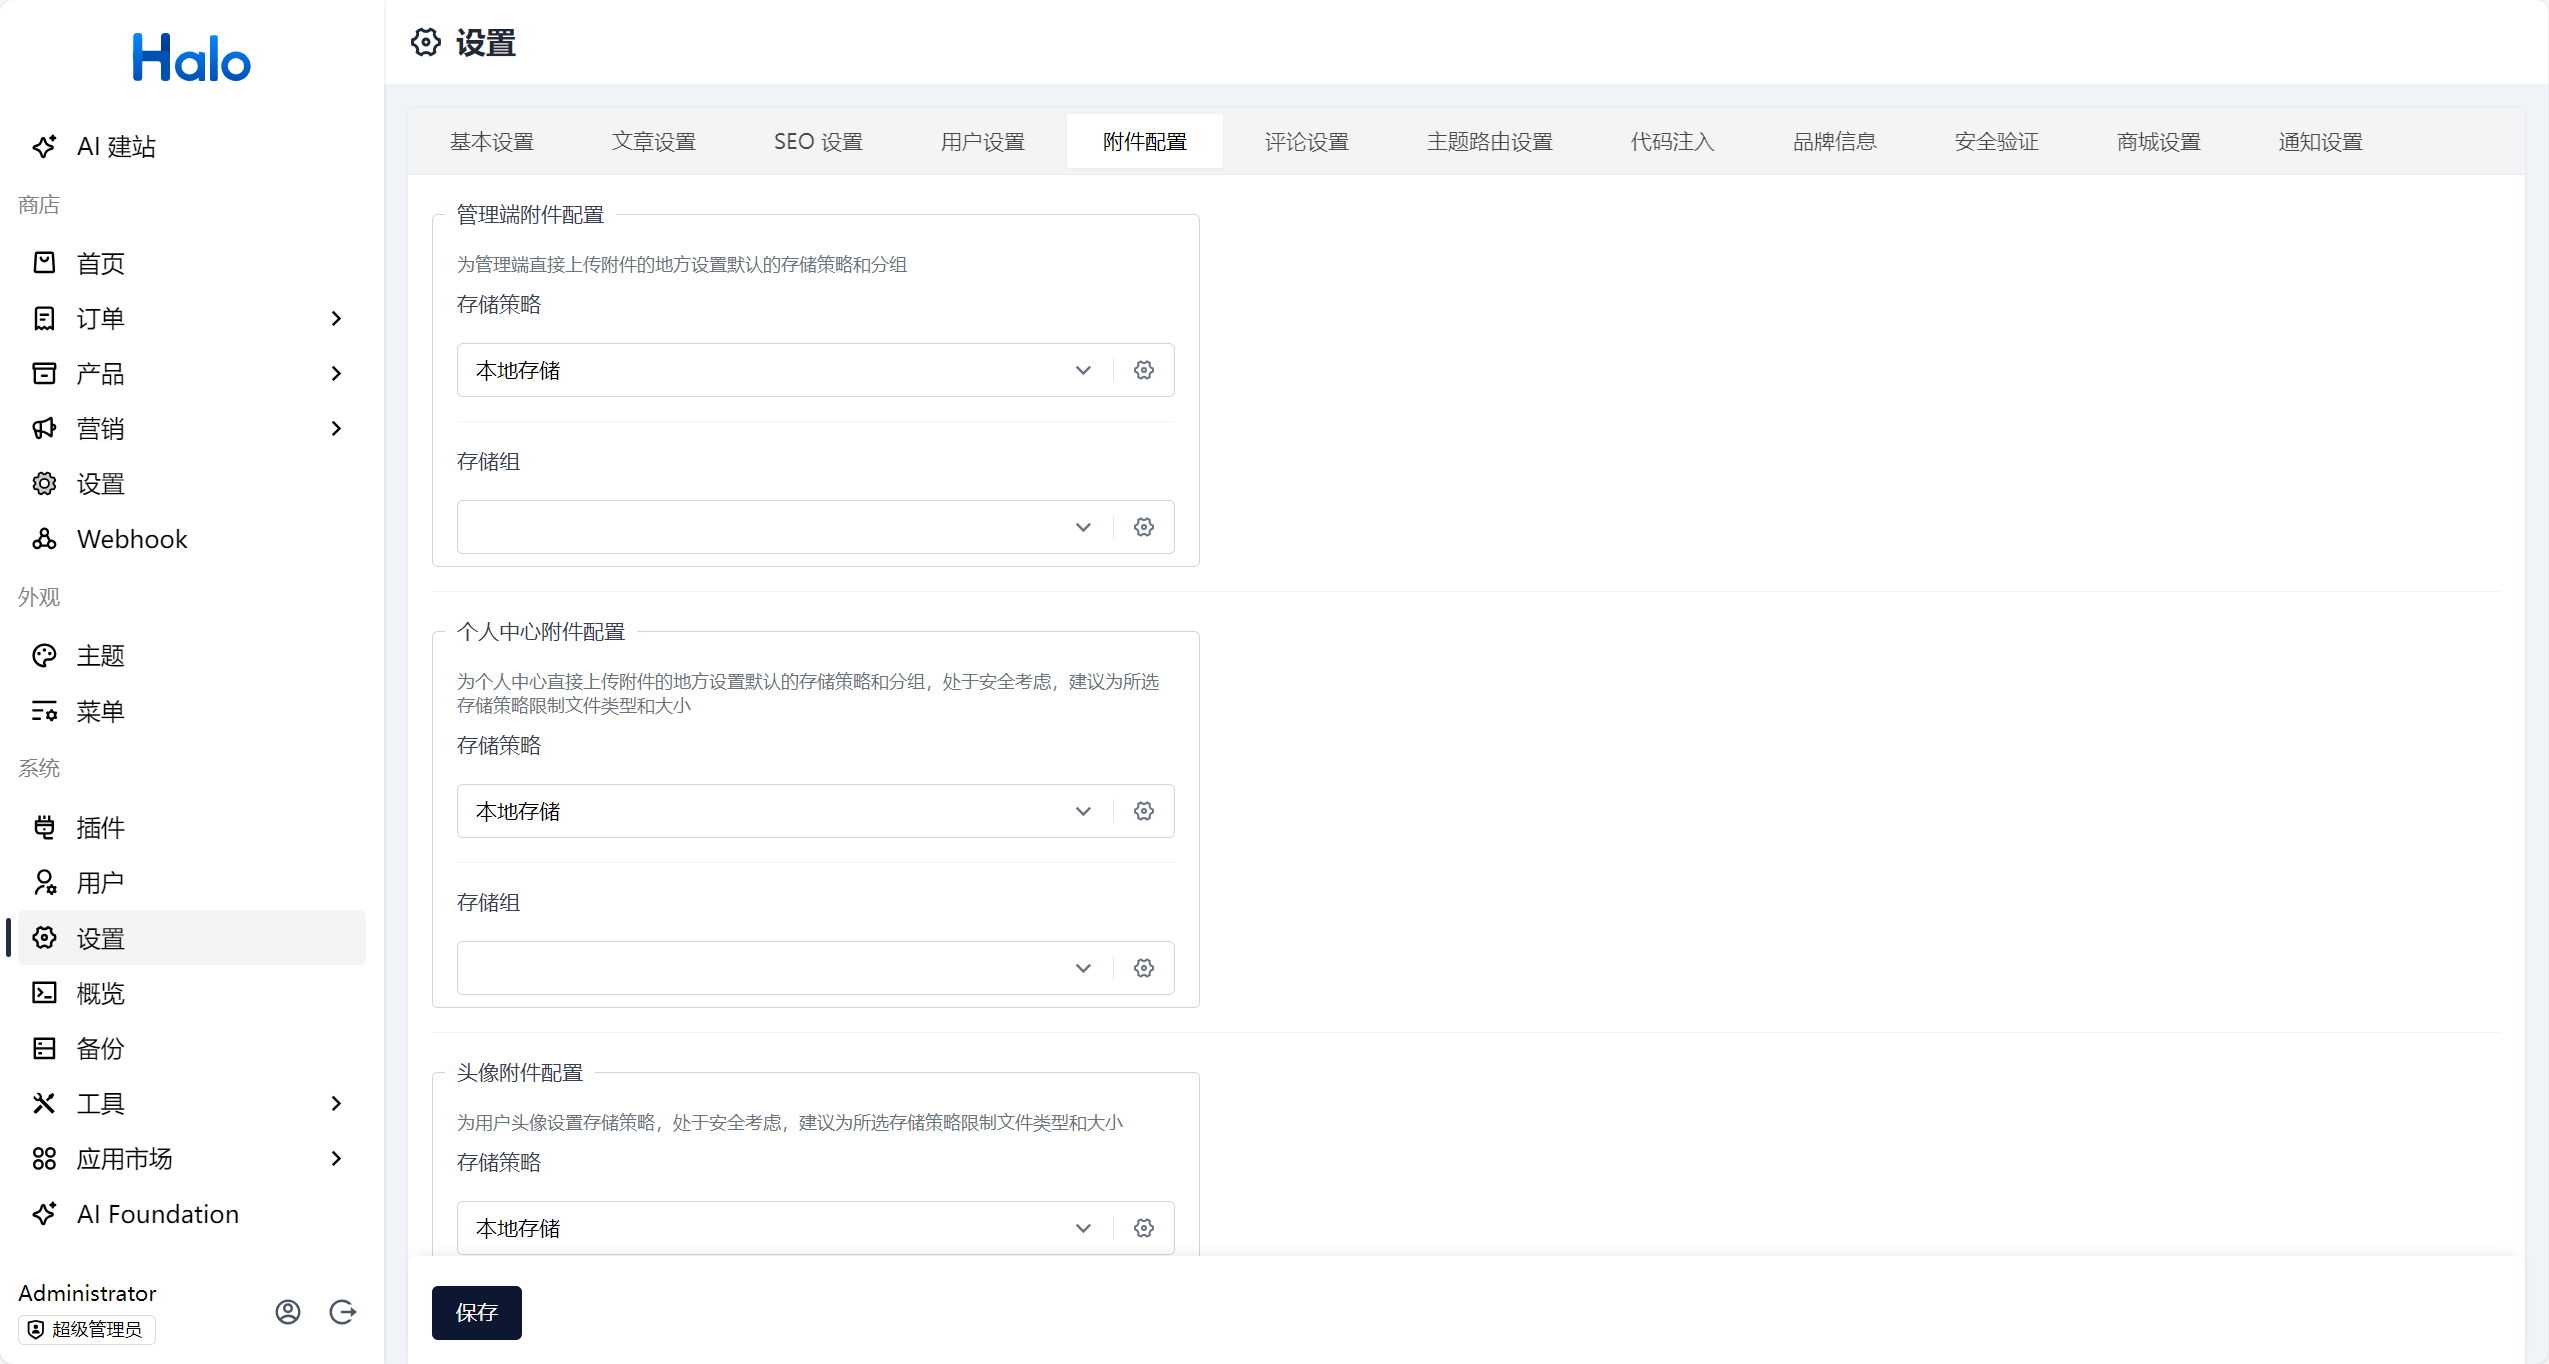This screenshot has width=2549, height=1364.
Task: Select the 附件配置 tab
Action: 1145,142
